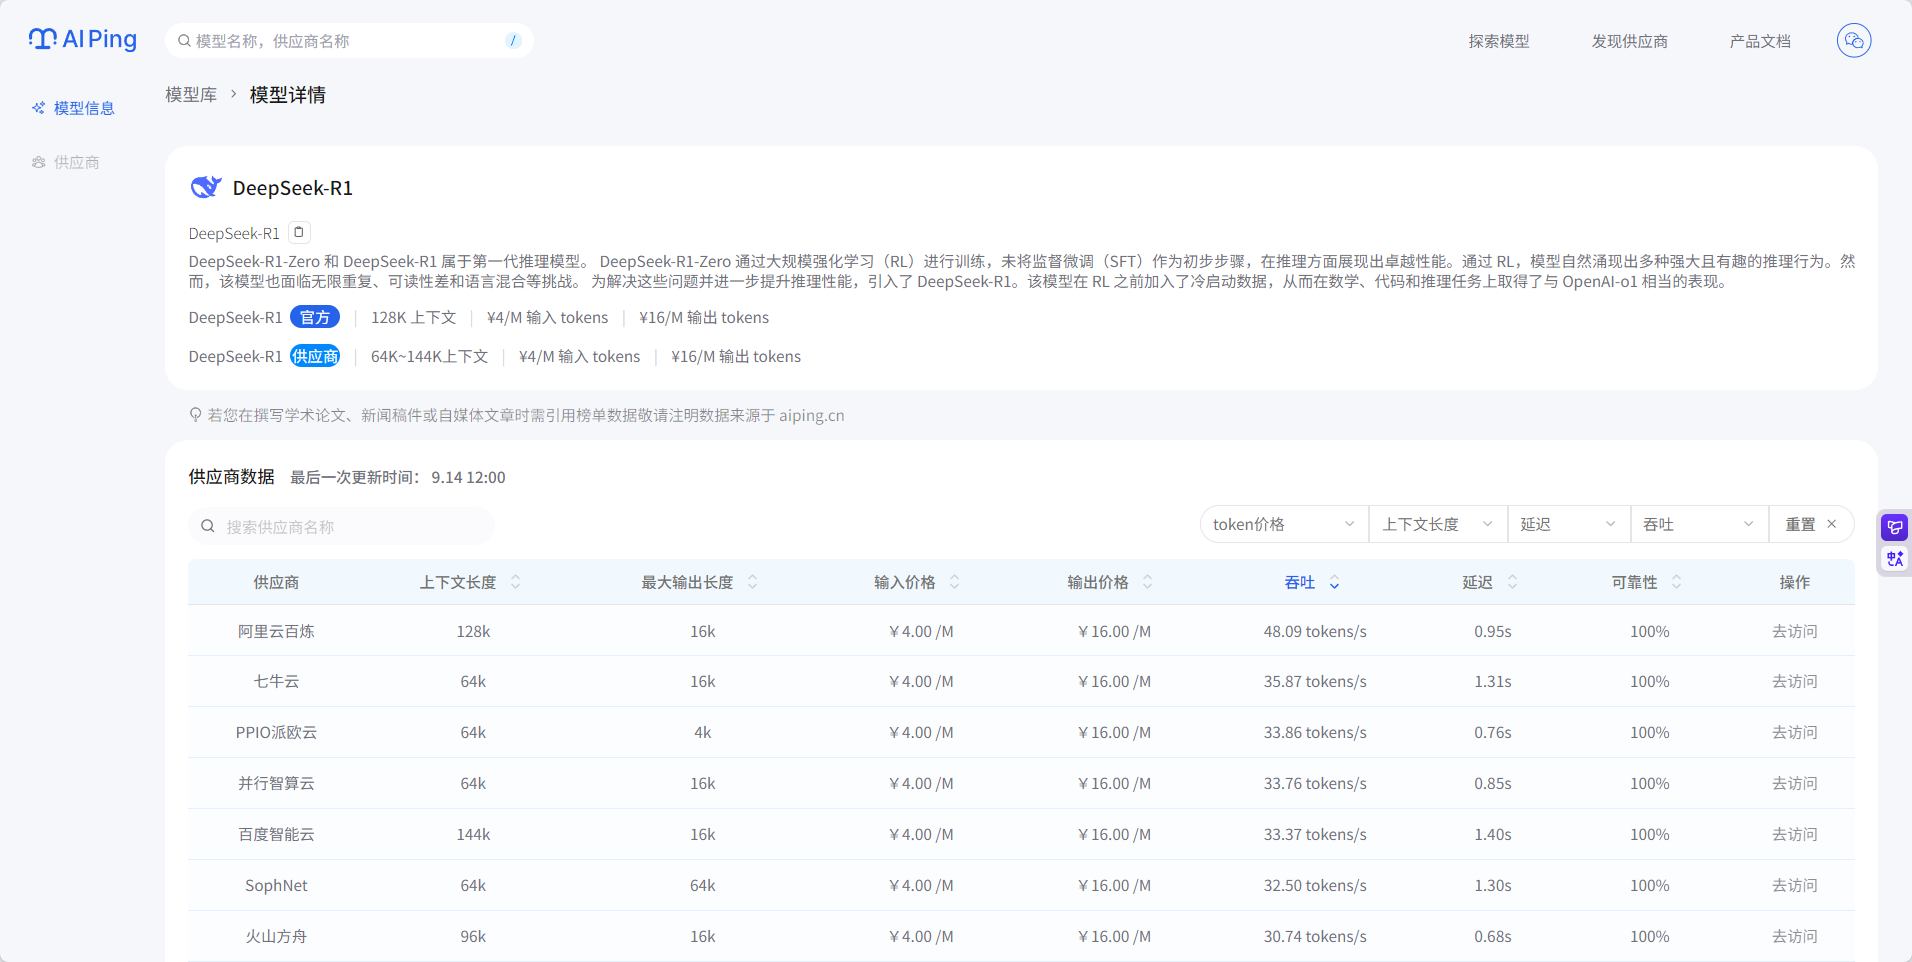Open the 产品文档 nav item
This screenshot has width=1912, height=962.
click(1760, 41)
